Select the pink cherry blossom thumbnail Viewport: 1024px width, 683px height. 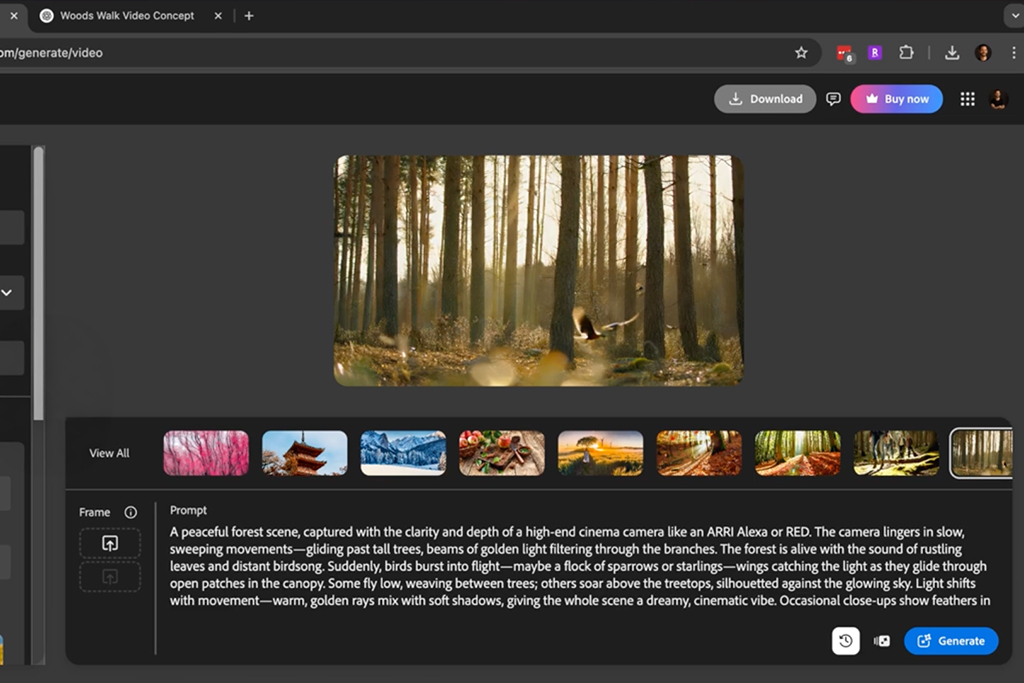pos(206,453)
